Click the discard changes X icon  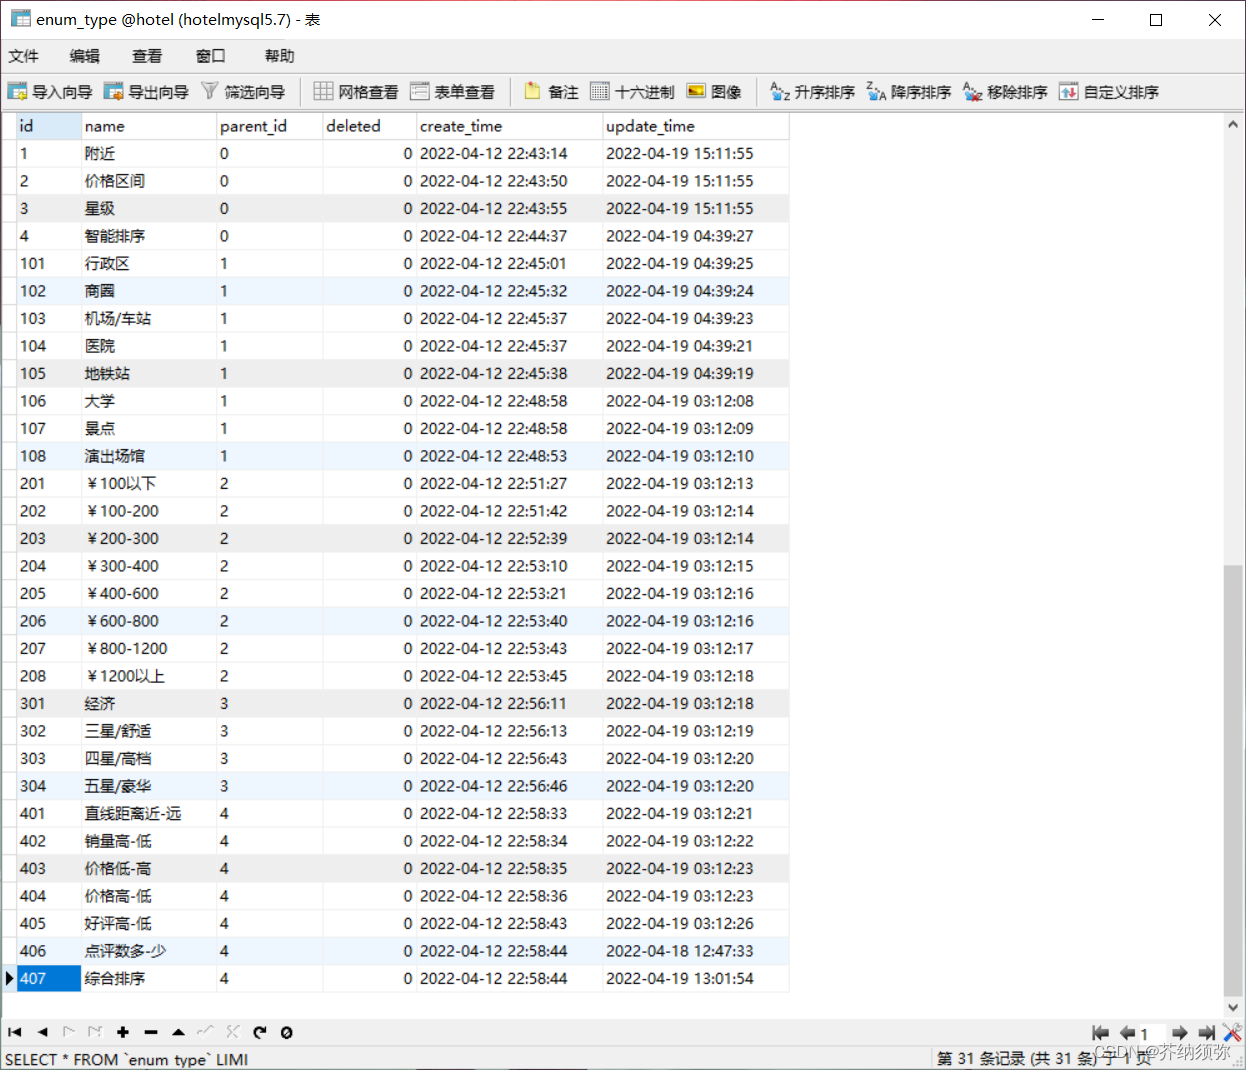(x=232, y=1032)
